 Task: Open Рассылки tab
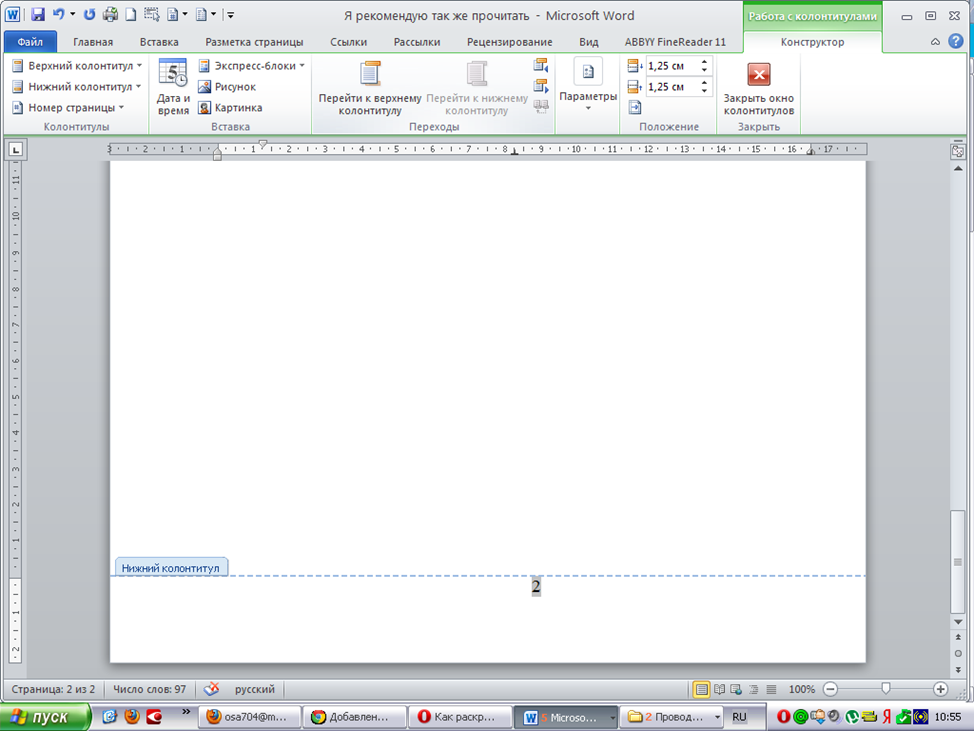click(417, 42)
